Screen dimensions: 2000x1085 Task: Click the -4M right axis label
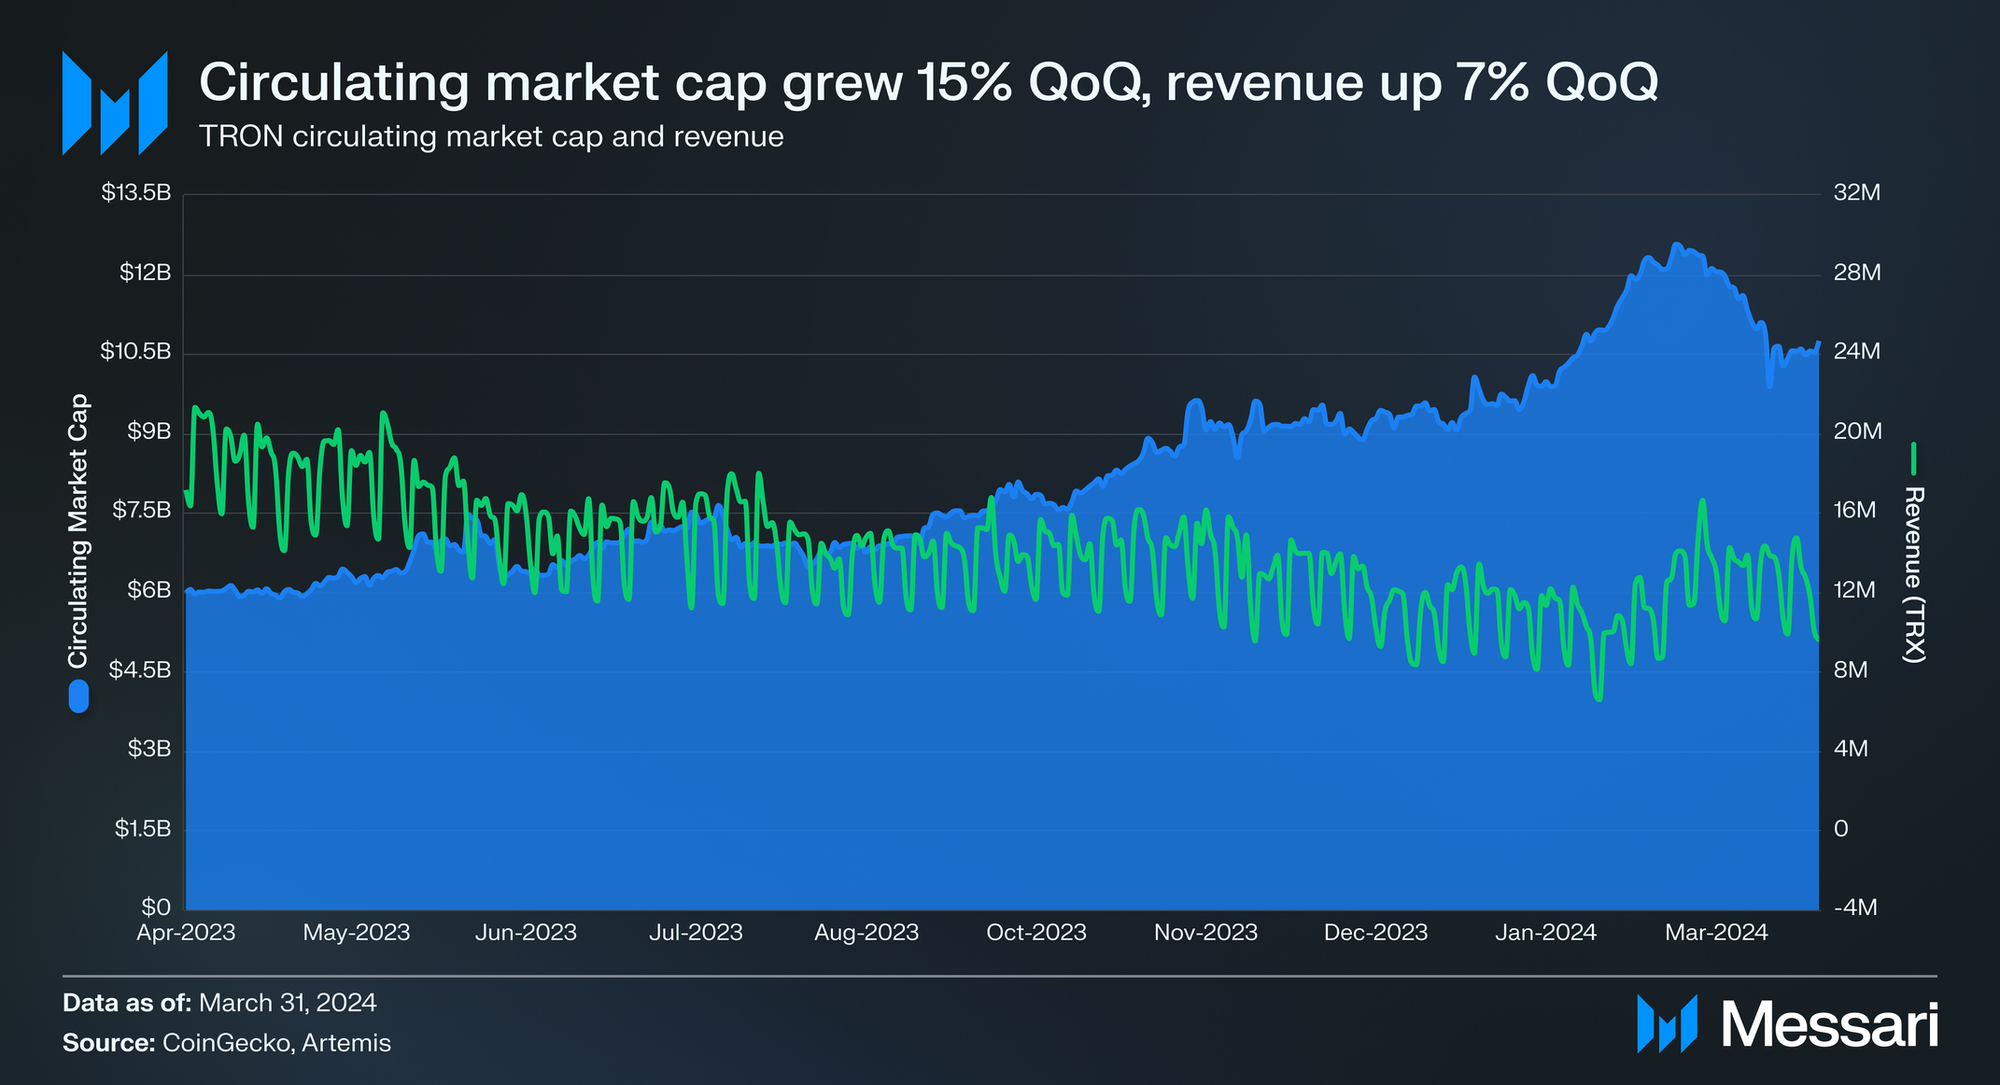pos(1855,908)
